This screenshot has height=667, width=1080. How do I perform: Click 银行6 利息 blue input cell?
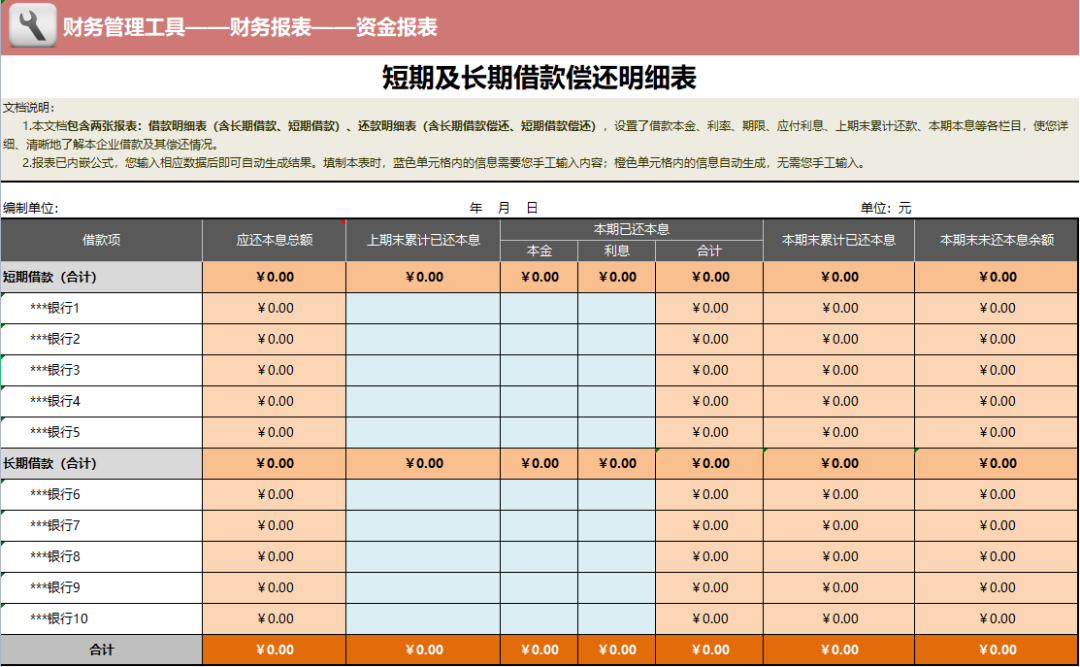tap(616, 494)
